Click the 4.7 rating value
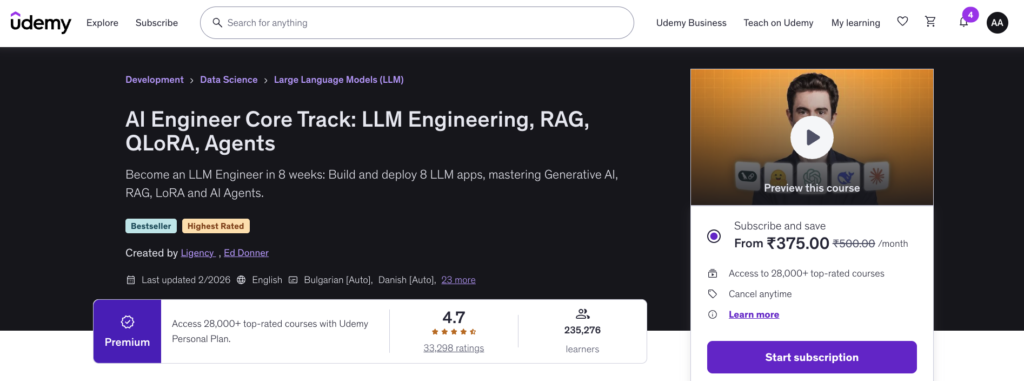 (454, 318)
